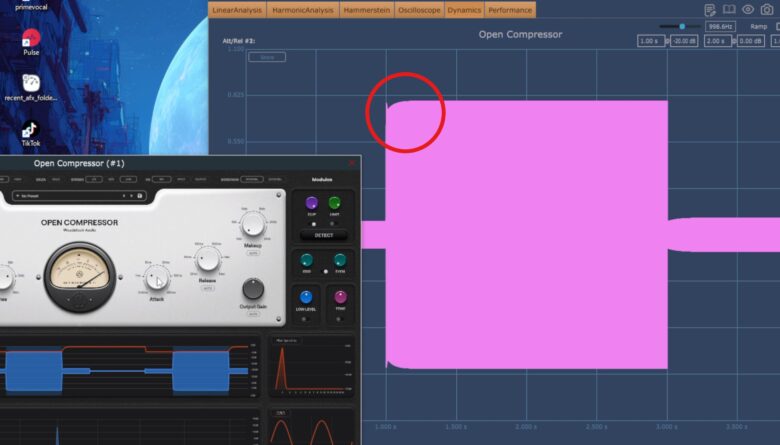The image size is (780, 445).
Task: Click the camera snapshot icon
Action: coord(767,9)
